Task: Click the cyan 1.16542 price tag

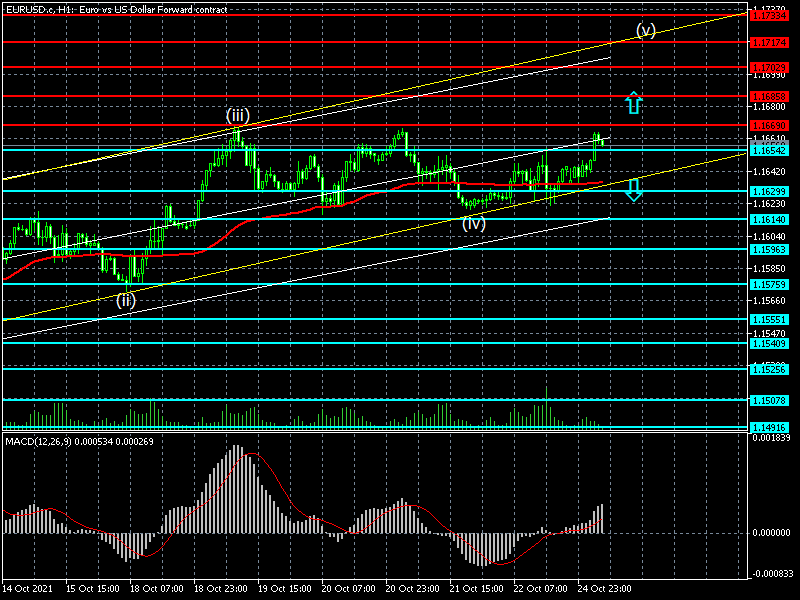Action: [x=770, y=149]
